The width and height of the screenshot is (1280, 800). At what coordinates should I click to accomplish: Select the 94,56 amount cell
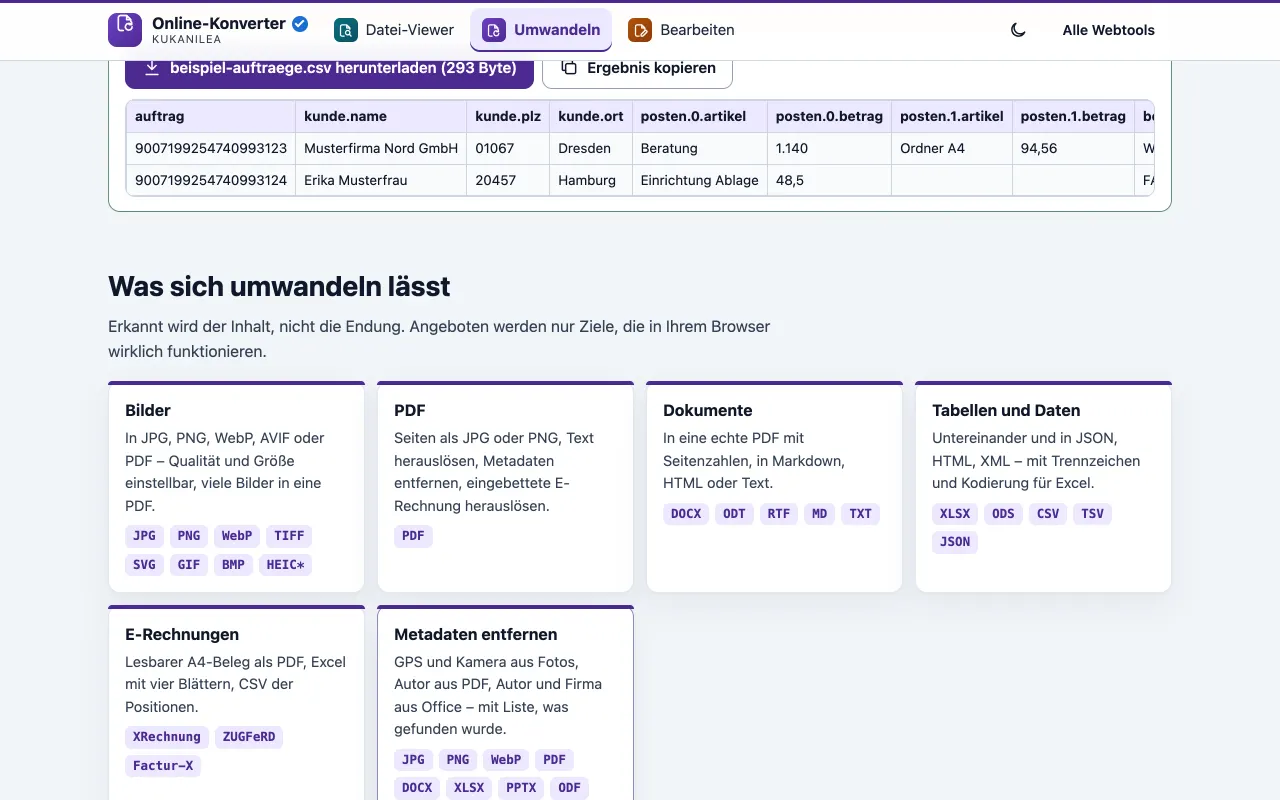click(1073, 148)
